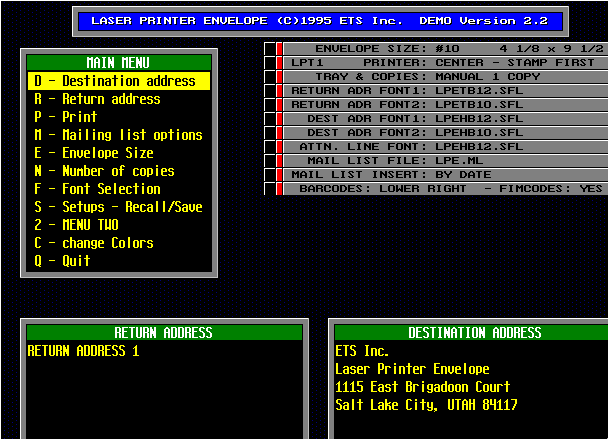Select C - change Colors
Viewport: 608px width, 439px height.
pos(119,243)
